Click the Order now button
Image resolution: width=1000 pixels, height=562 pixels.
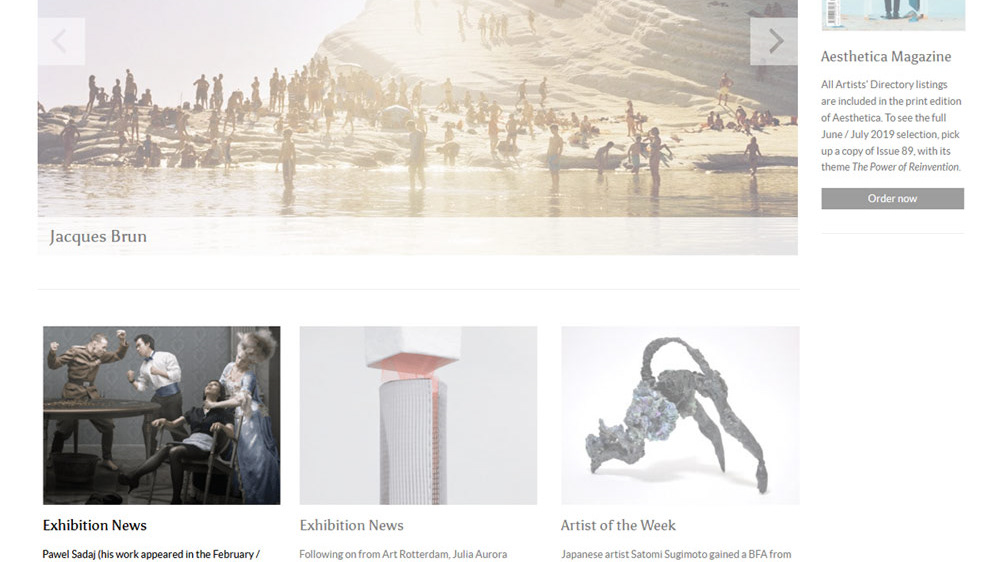coord(892,198)
